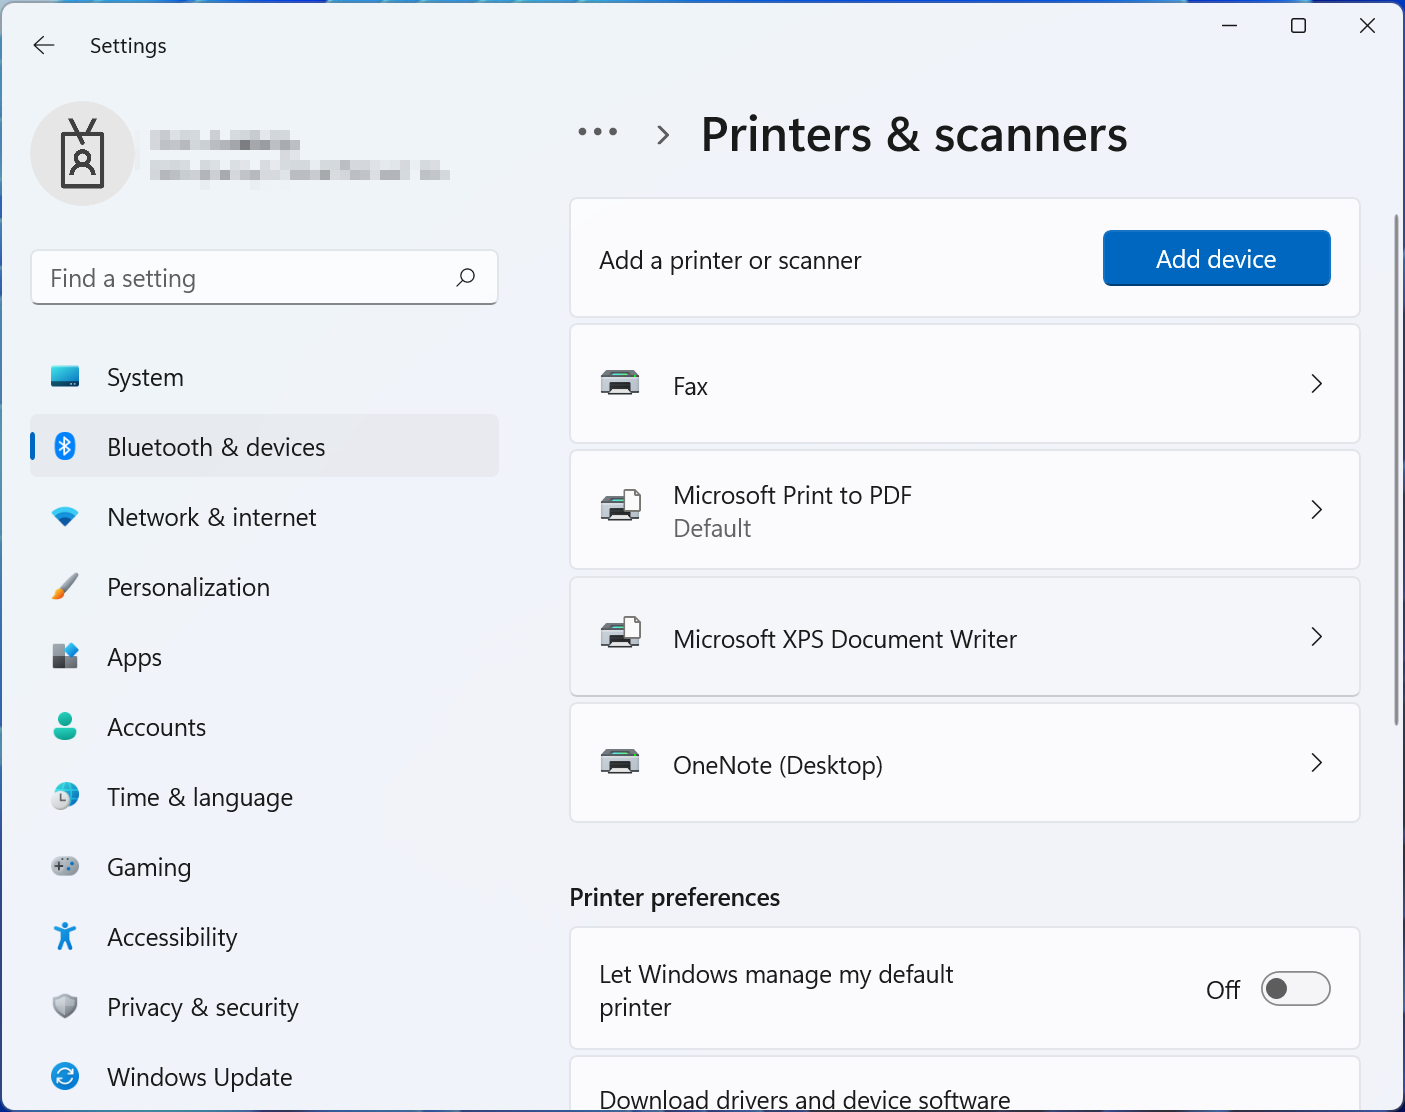Click the vertical scrollbar thumb
The image size is (1405, 1112).
pos(1397,470)
